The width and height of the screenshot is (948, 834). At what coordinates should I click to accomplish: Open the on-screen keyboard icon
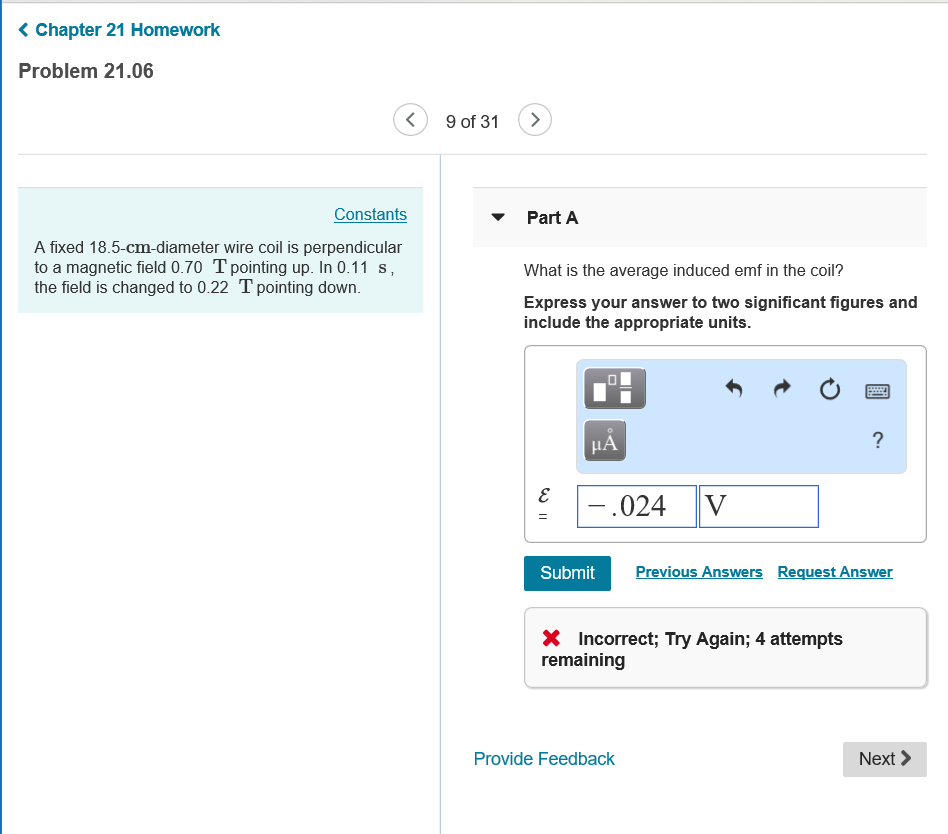(x=876, y=390)
